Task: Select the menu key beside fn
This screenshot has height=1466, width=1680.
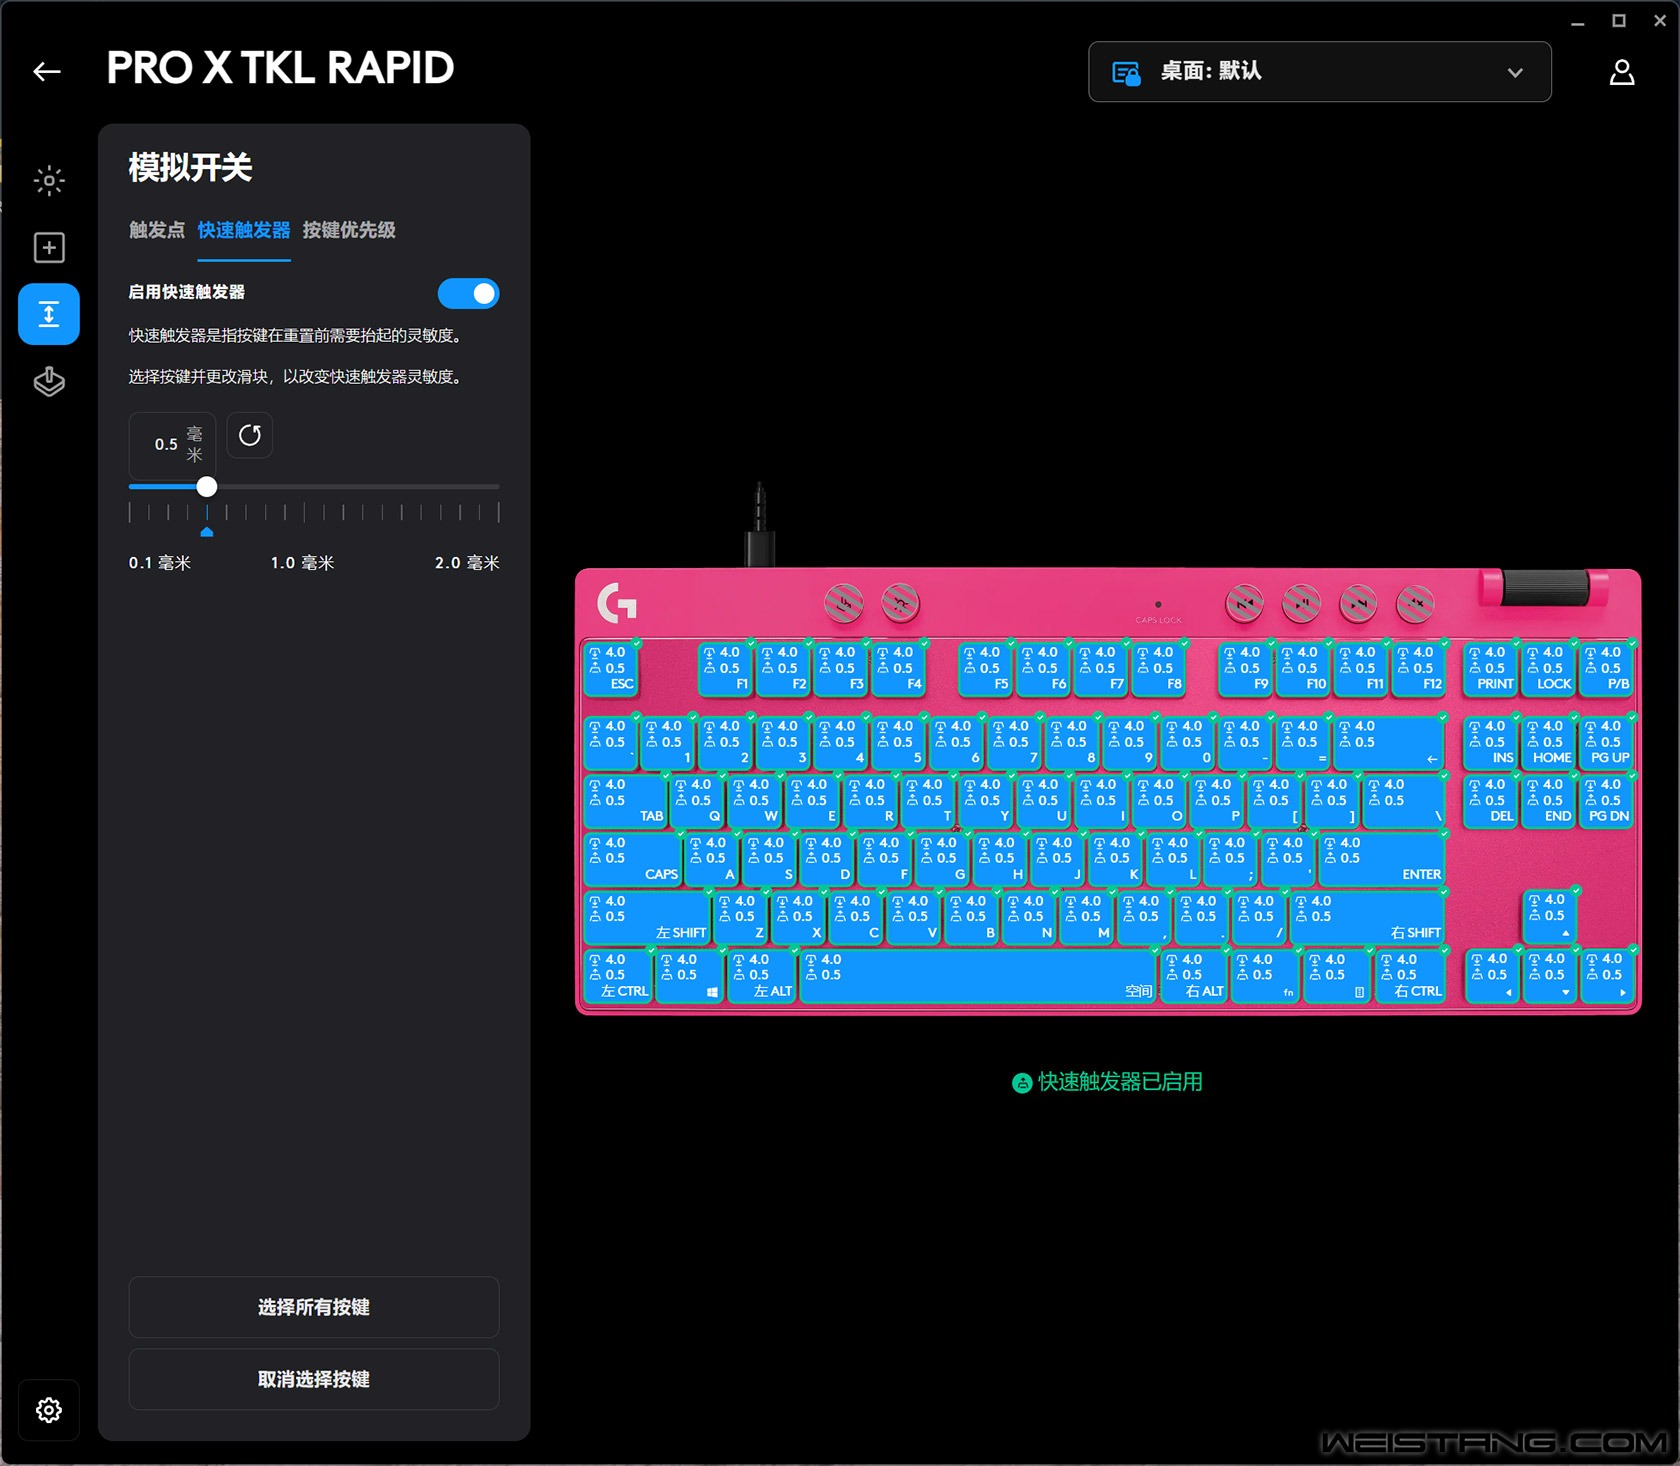Action: coord(1338,976)
